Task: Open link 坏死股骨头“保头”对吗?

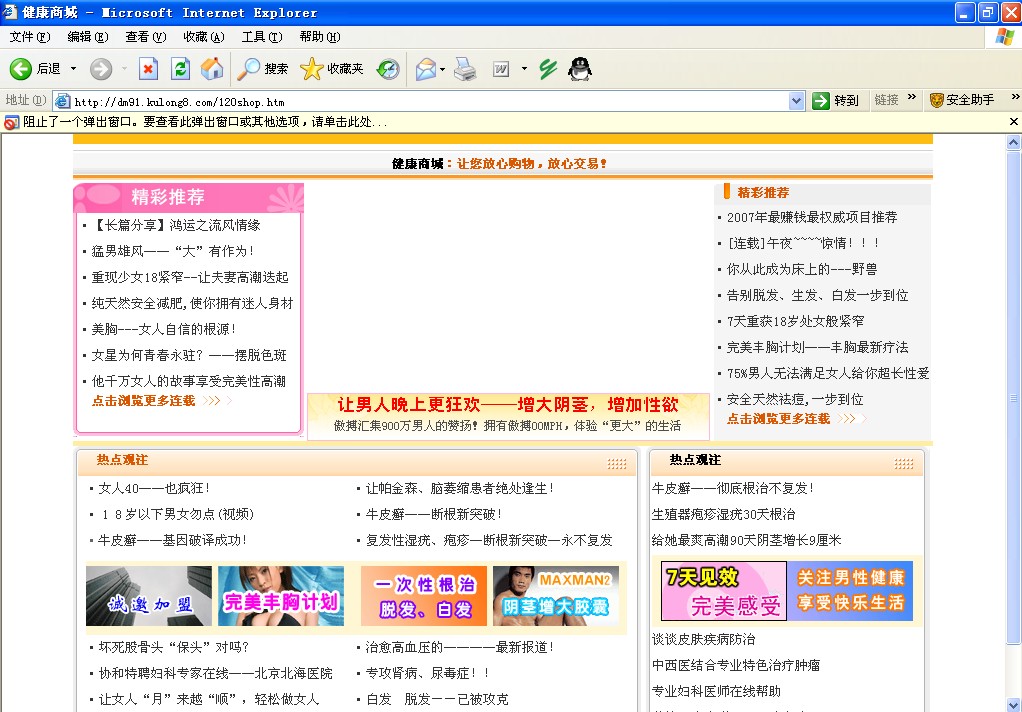Action: click(x=173, y=647)
